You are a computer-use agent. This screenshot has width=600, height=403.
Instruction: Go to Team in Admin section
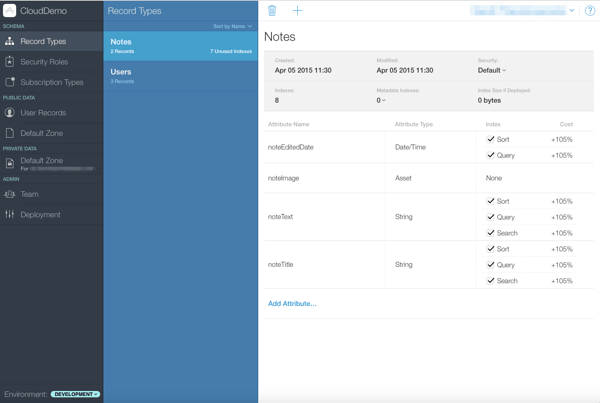[29, 194]
